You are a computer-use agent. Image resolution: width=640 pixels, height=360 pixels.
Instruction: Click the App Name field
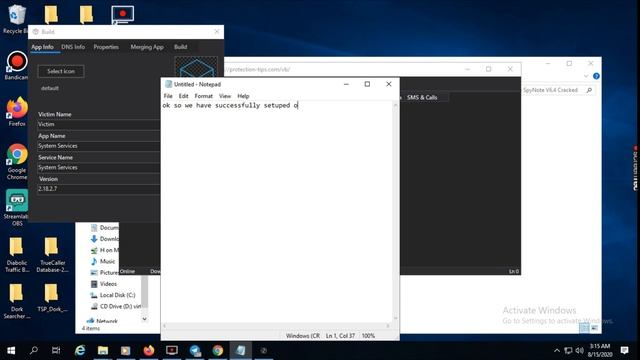coord(99,146)
